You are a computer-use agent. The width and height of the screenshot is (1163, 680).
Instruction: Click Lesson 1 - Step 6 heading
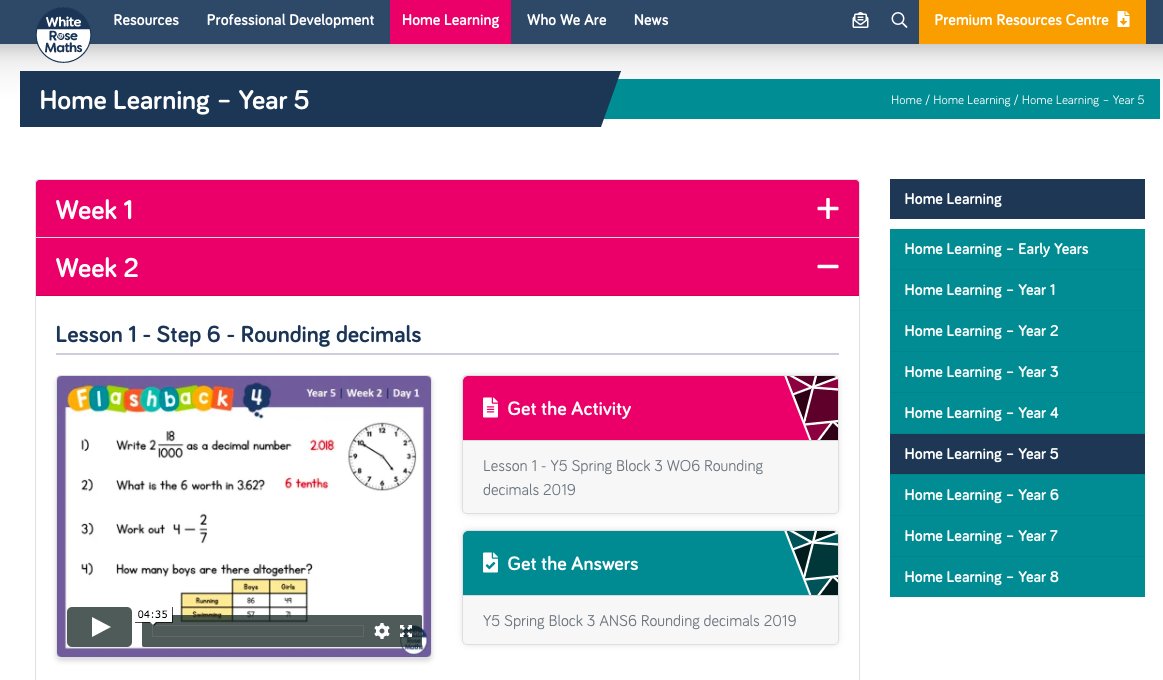238,334
